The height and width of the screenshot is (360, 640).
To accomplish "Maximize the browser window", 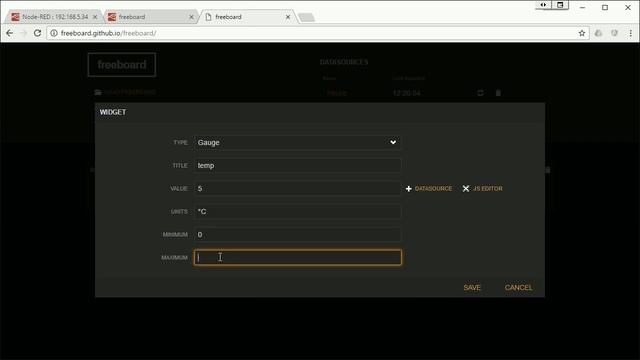I will 605,7.
